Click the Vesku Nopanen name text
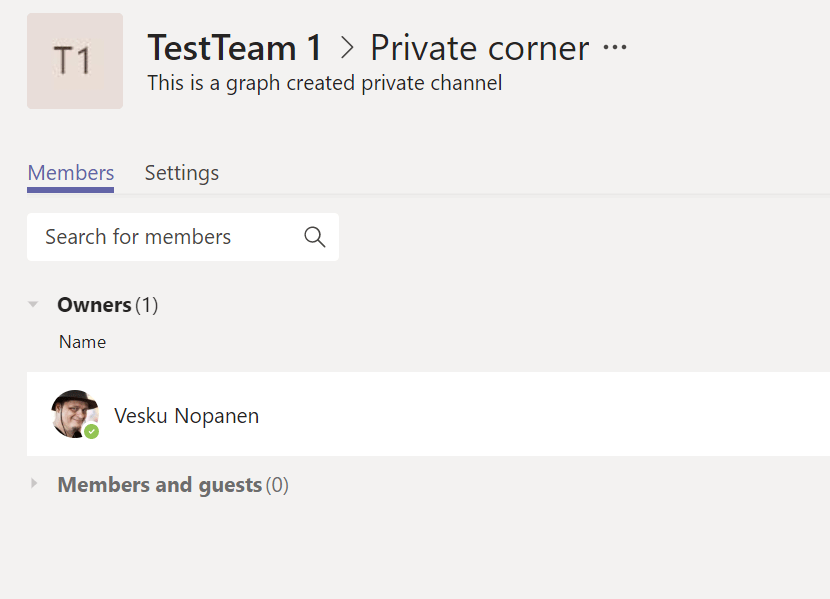Screen dimensions: 830x599 [x=187, y=416]
